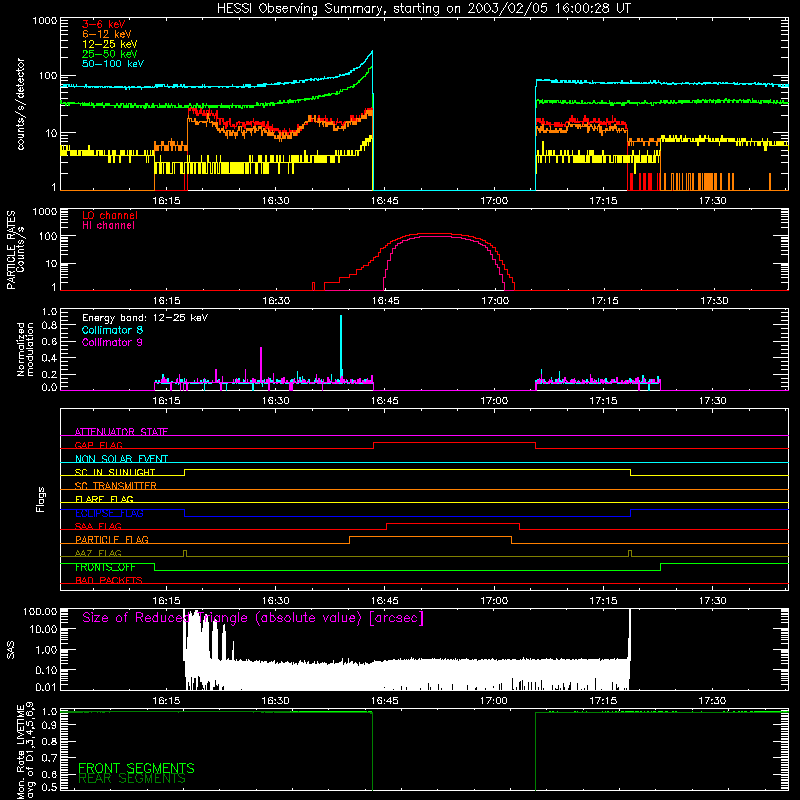Click the 'counts/s/detector' axis label
The width and height of the screenshot is (800, 800).
click(20, 104)
